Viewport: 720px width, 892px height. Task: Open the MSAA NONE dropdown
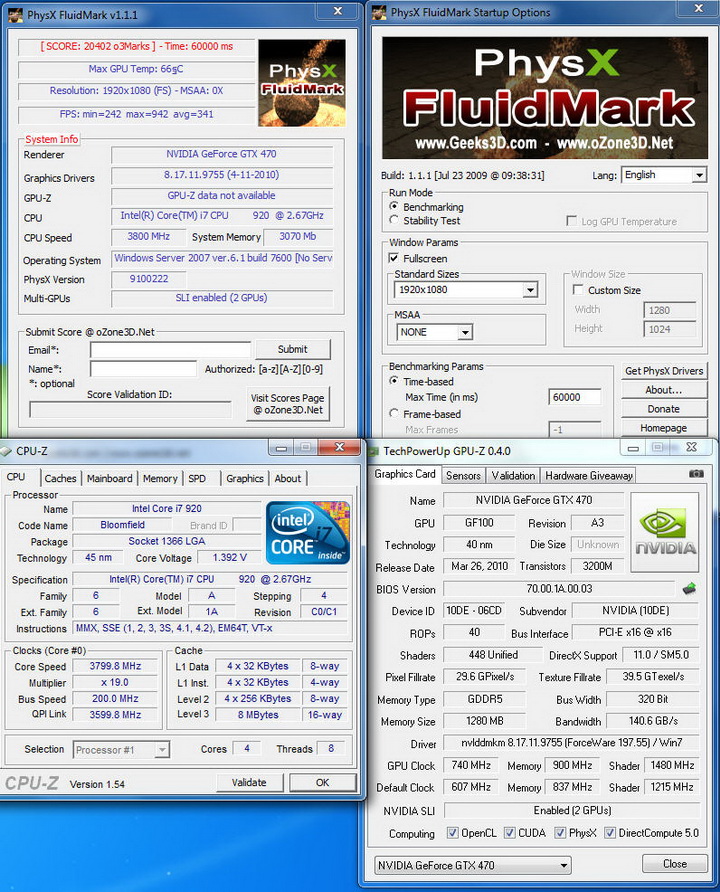click(465, 332)
